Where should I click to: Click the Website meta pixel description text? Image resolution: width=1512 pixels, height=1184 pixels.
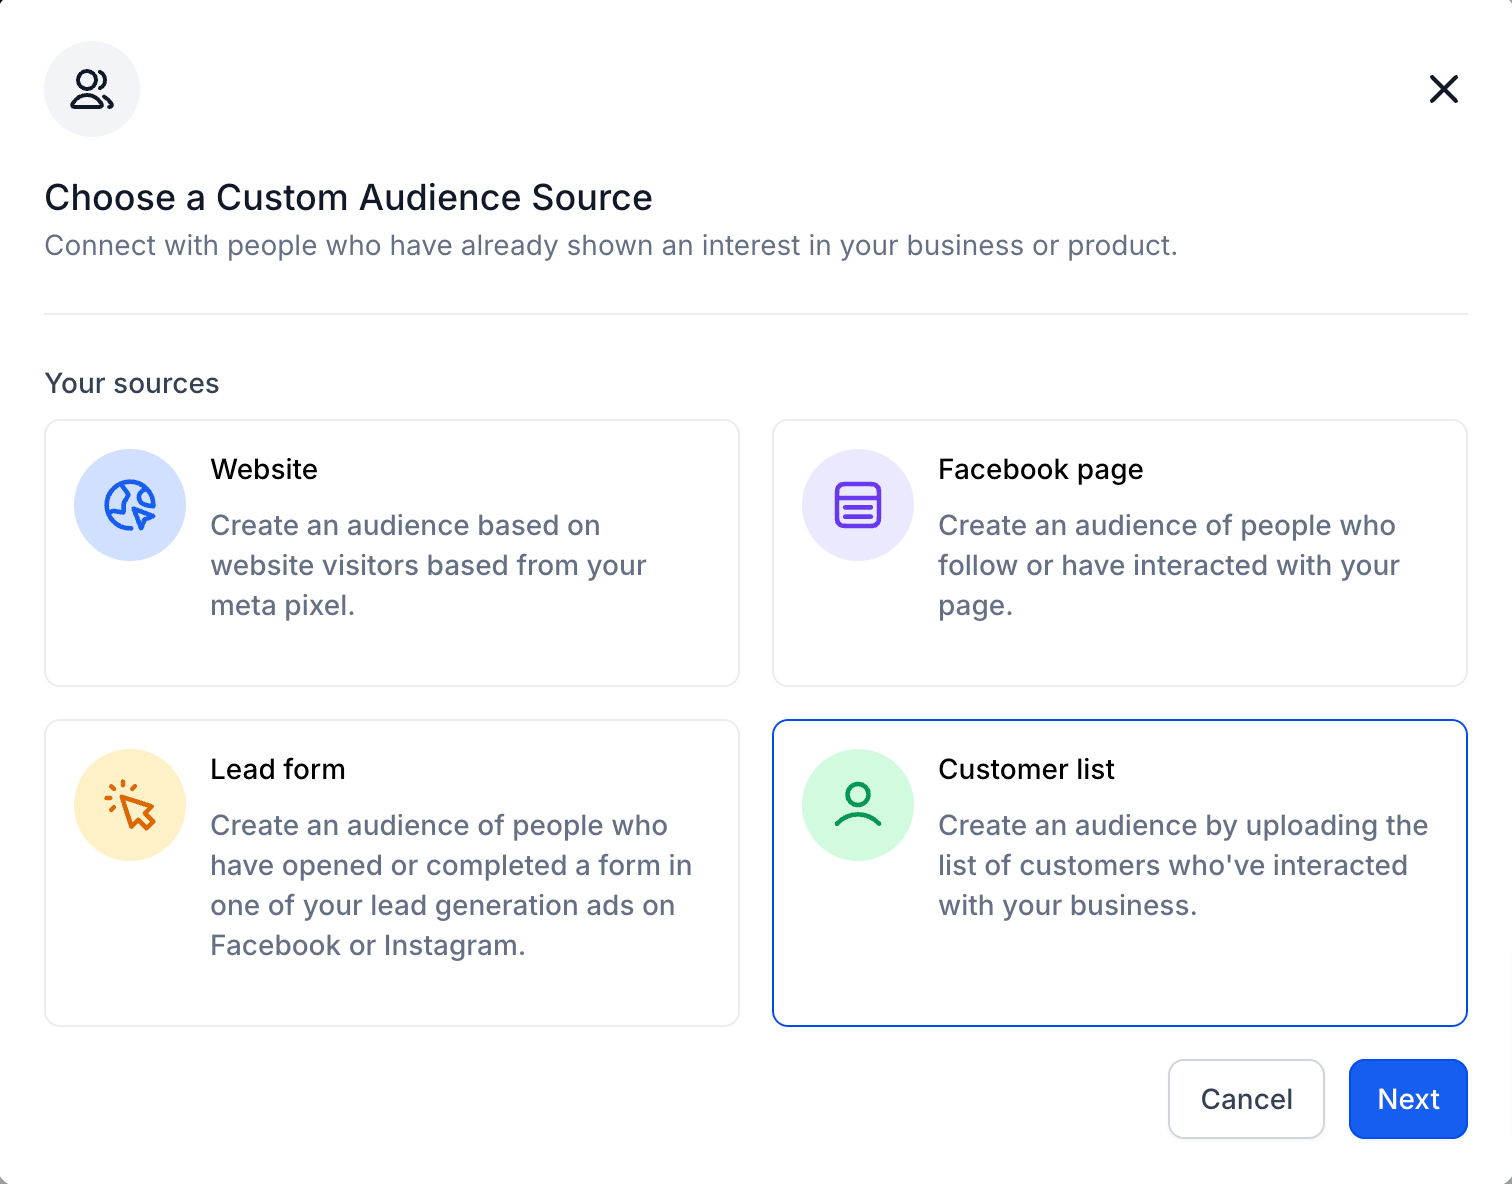point(428,565)
